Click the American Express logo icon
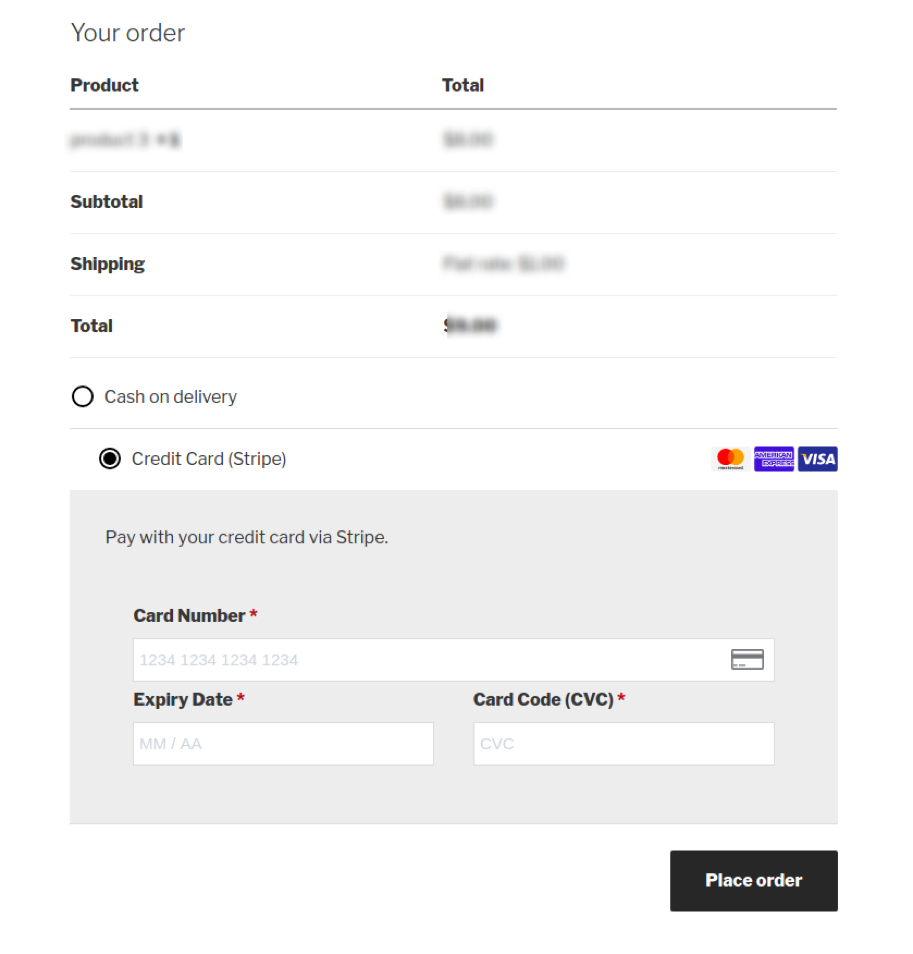Viewport: 913px width, 954px height. coord(774,459)
